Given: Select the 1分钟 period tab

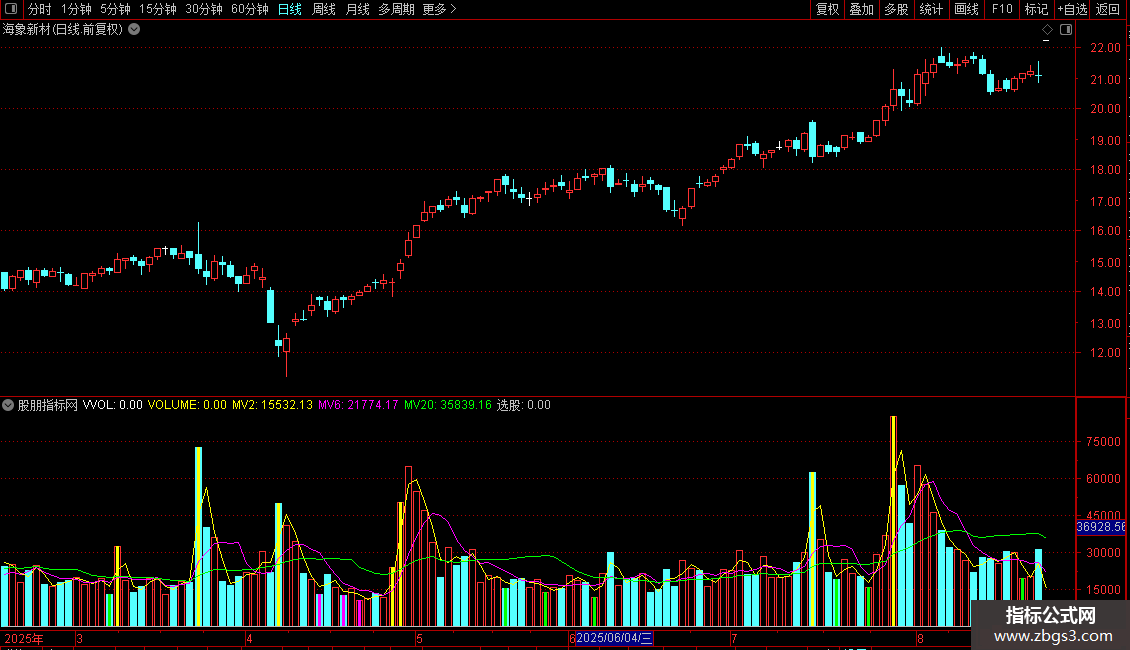Looking at the screenshot, I should (x=76, y=9).
